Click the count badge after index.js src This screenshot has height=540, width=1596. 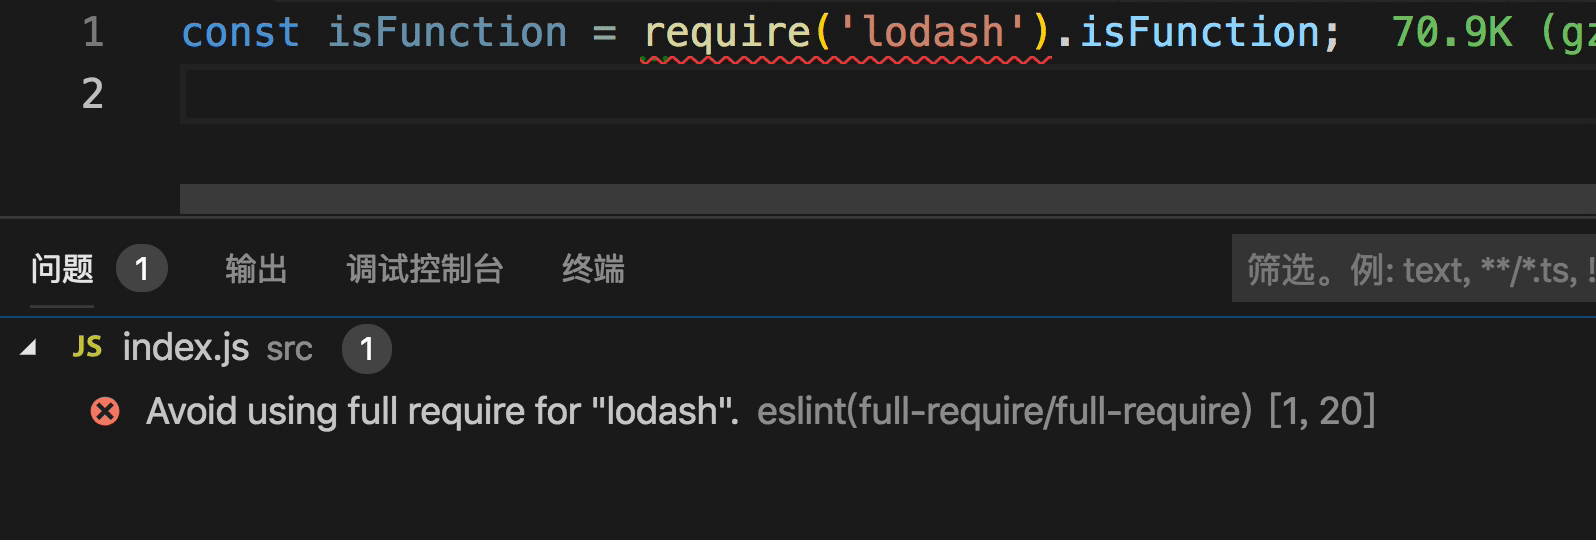click(366, 349)
